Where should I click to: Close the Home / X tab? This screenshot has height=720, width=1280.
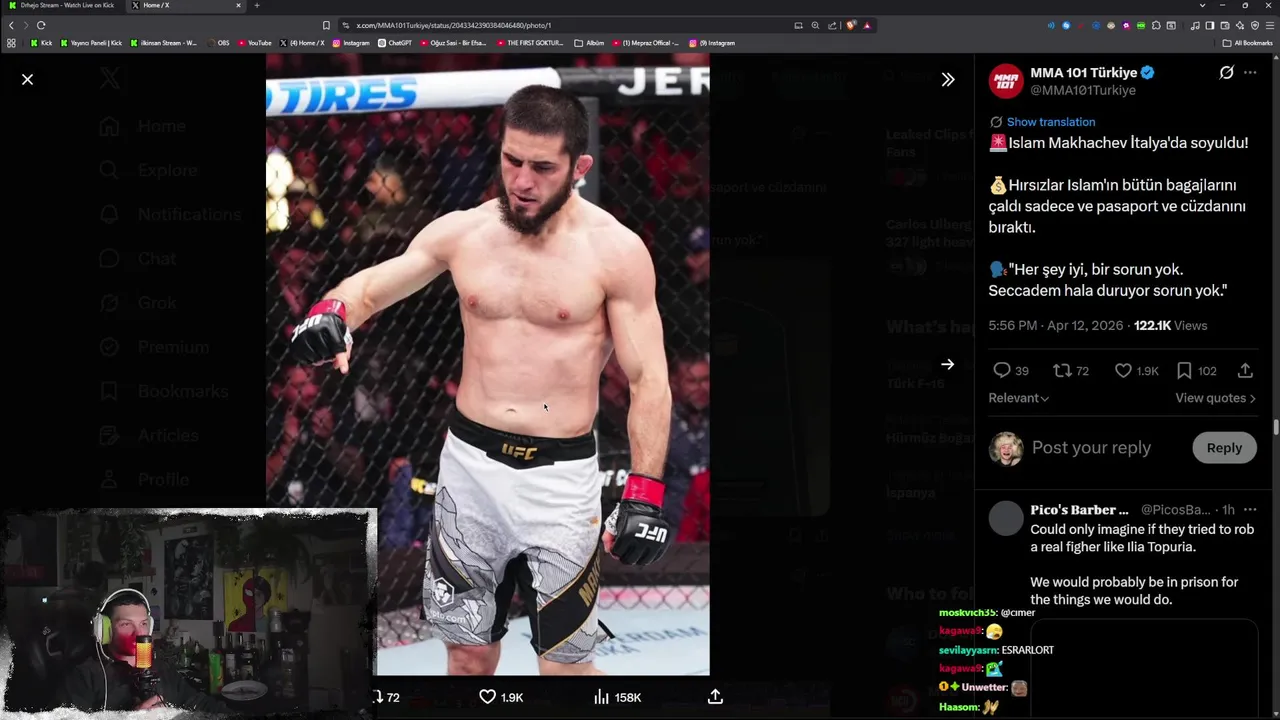click(238, 5)
